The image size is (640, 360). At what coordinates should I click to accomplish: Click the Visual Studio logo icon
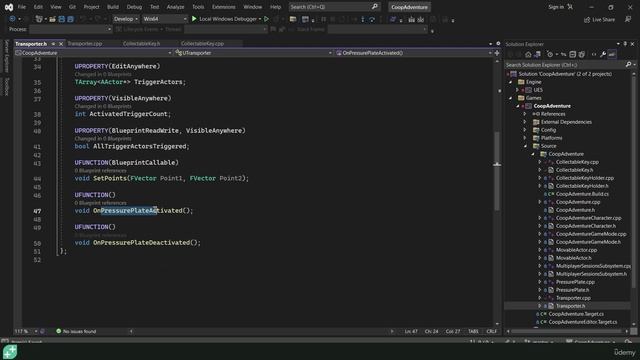tap(9, 7)
